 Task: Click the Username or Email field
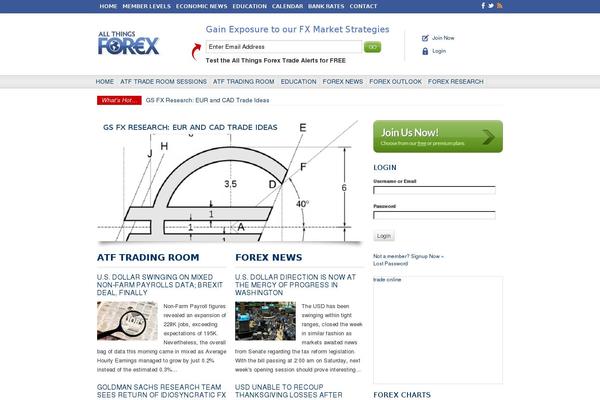tap(434, 190)
